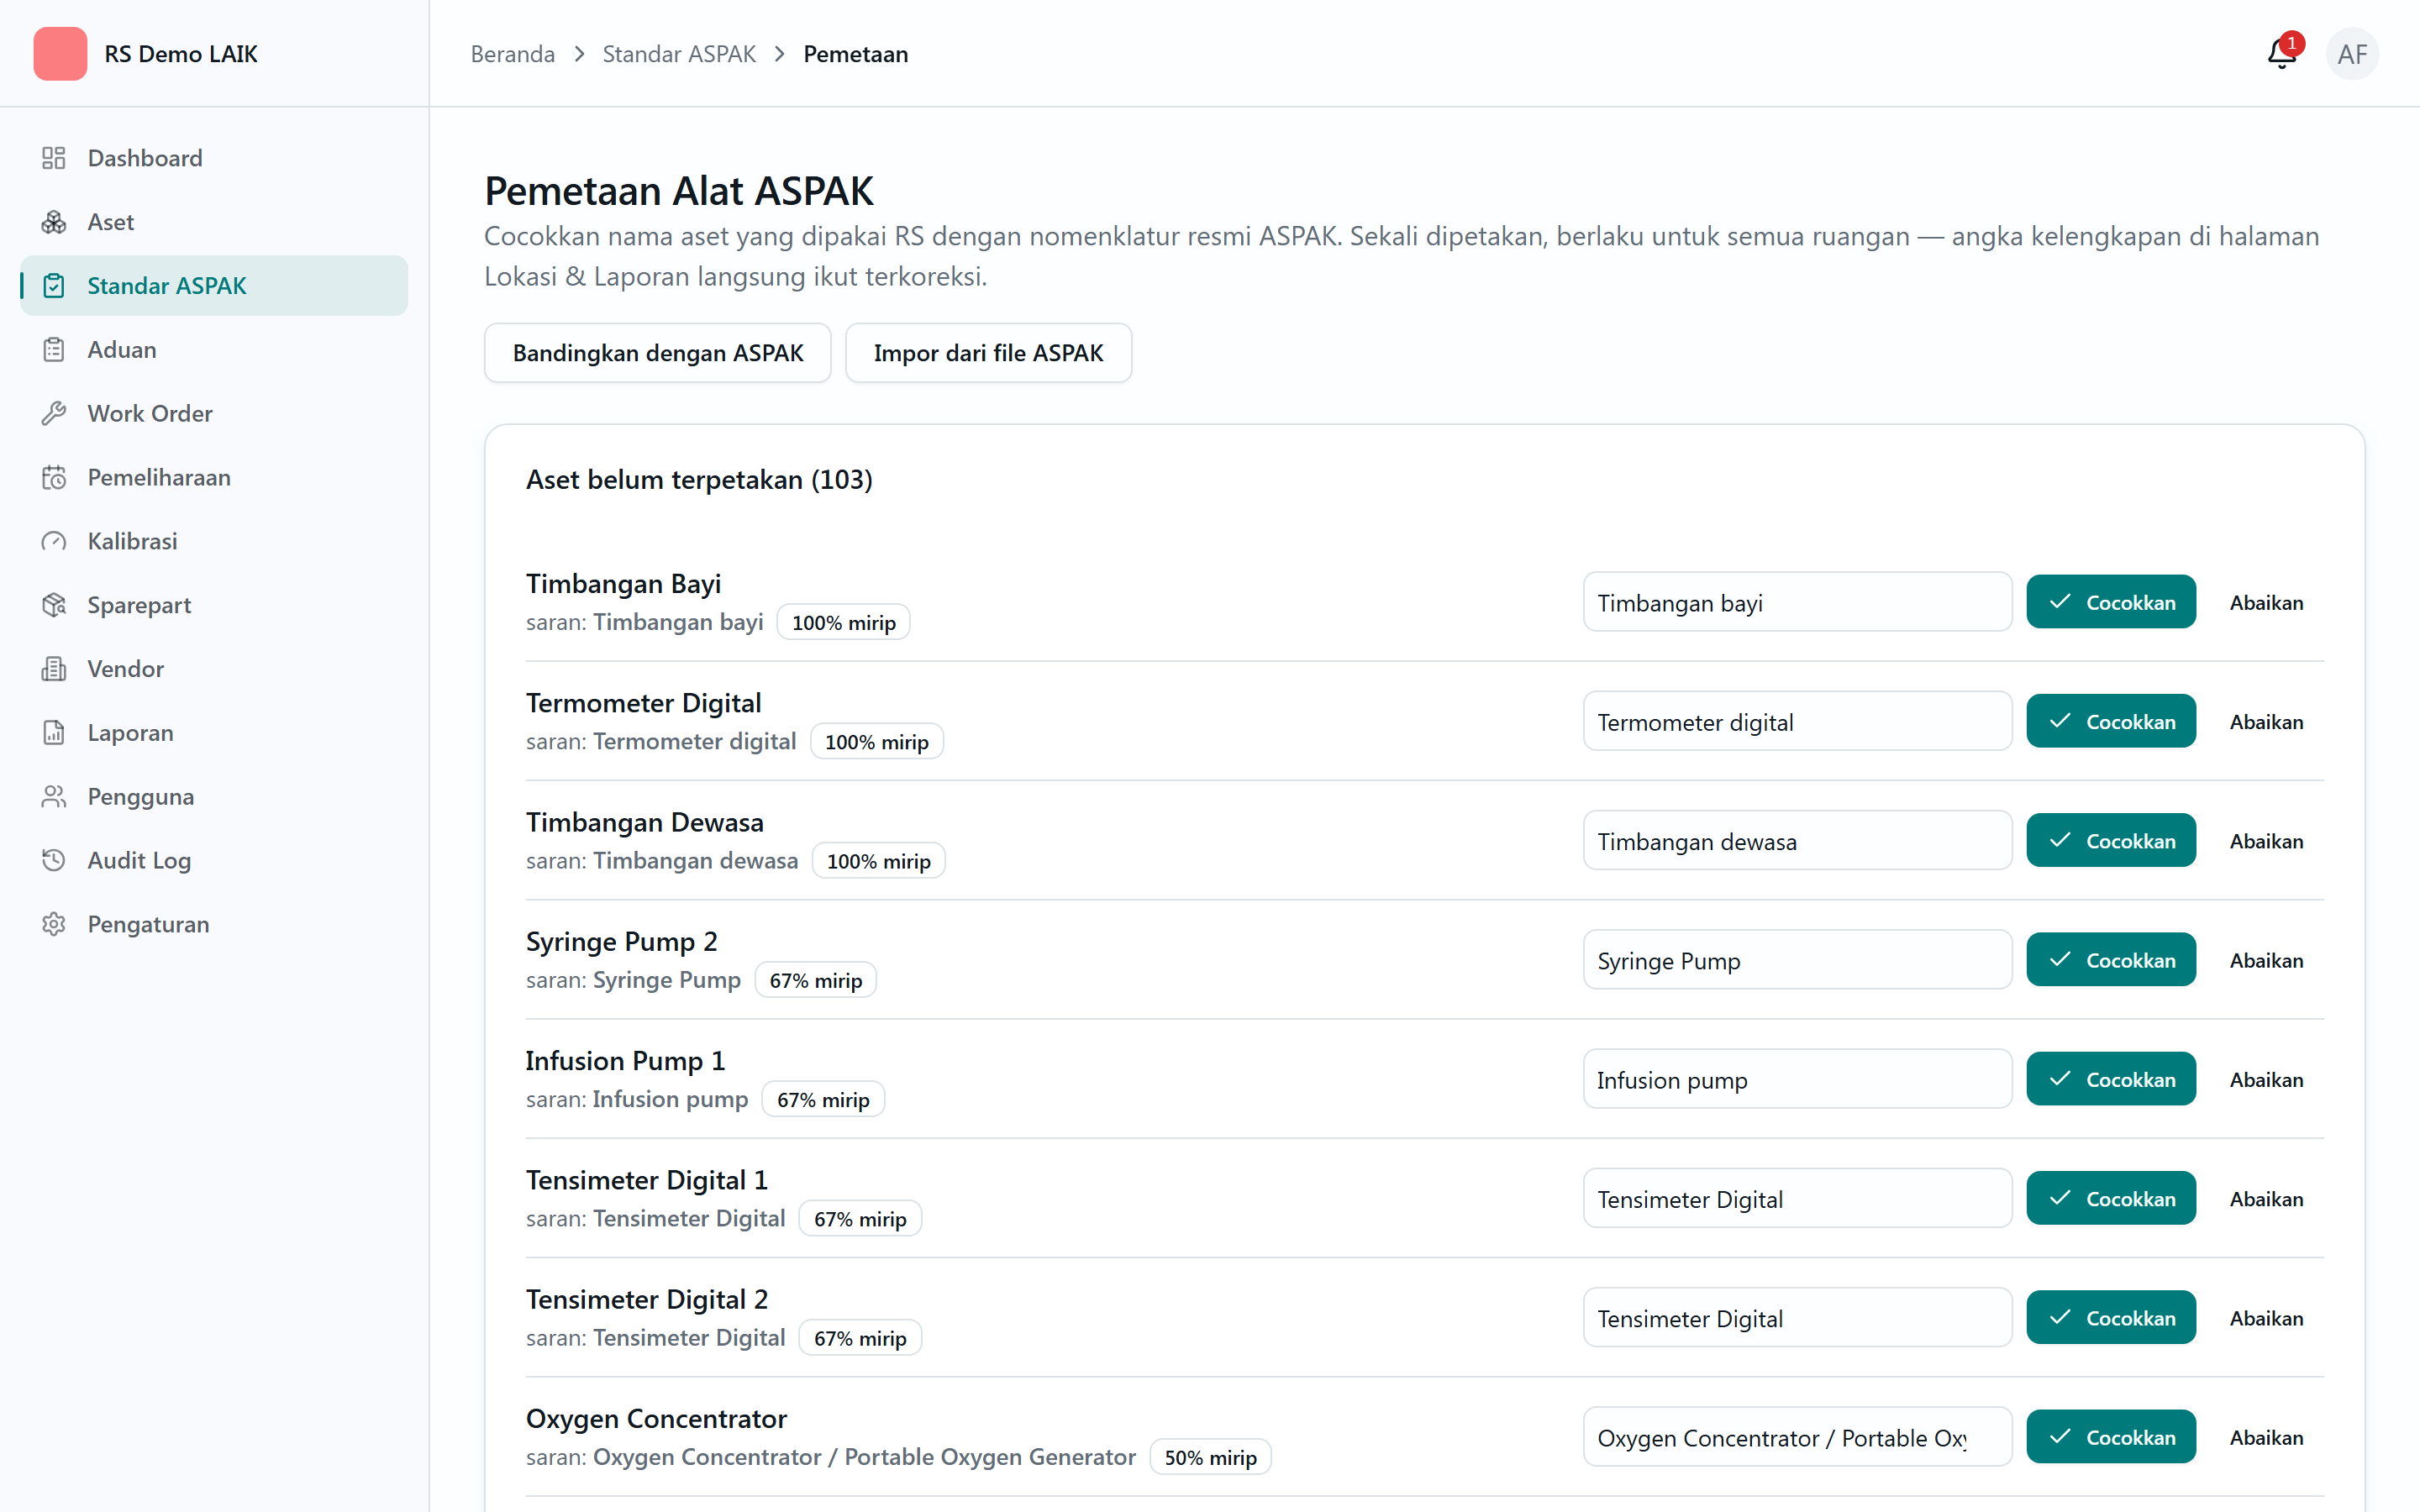Image resolution: width=2420 pixels, height=1512 pixels.
Task: Open Dashboard from the sidebar
Action: (214, 158)
